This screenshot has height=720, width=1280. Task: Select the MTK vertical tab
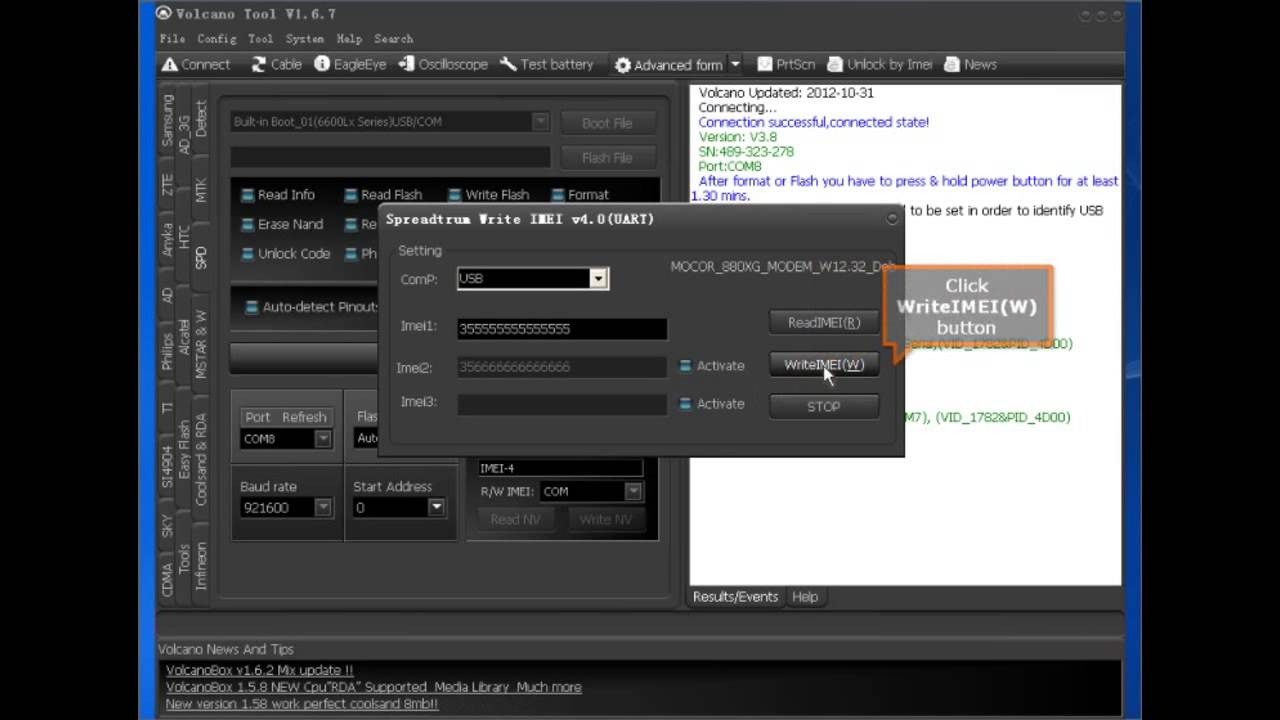pos(200,190)
